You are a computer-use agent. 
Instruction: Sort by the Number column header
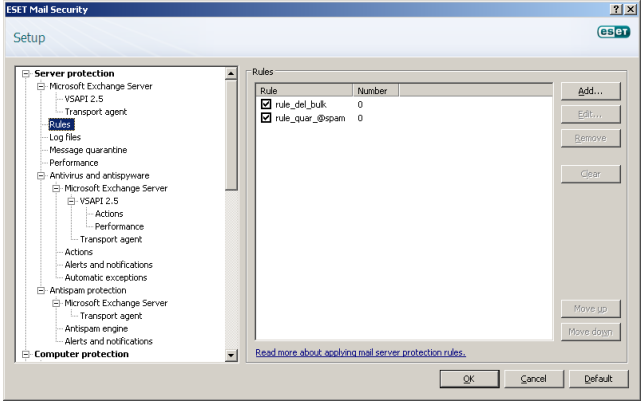375,90
